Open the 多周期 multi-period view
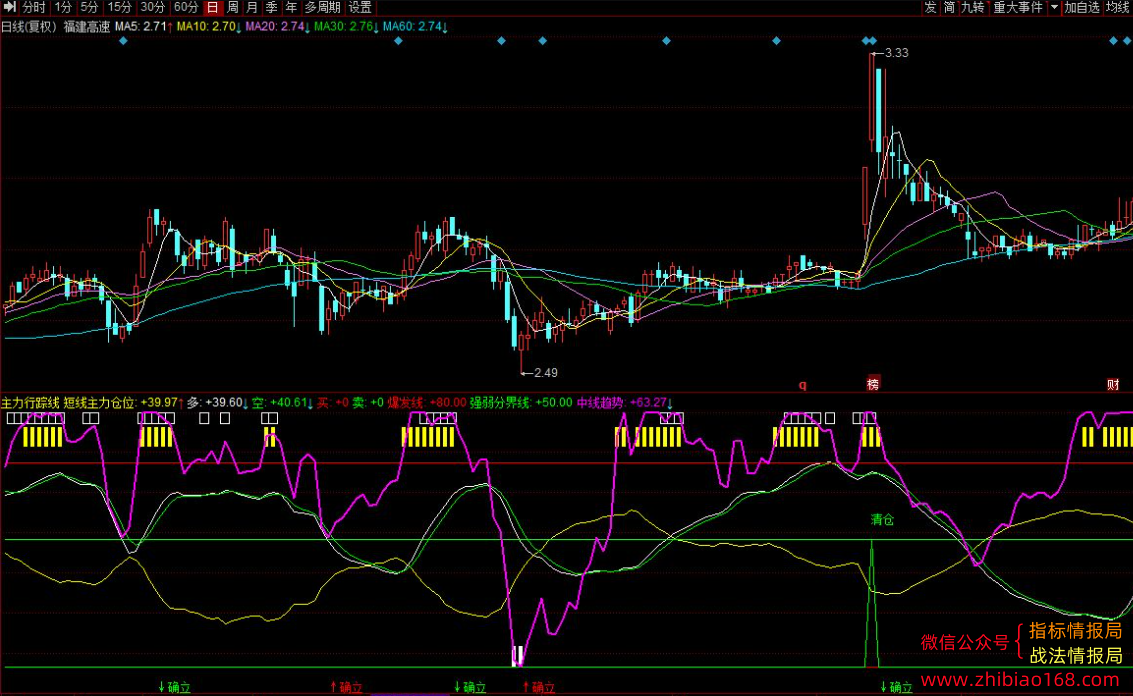Image resolution: width=1133 pixels, height=696 pixels. (x=322, y=7)
